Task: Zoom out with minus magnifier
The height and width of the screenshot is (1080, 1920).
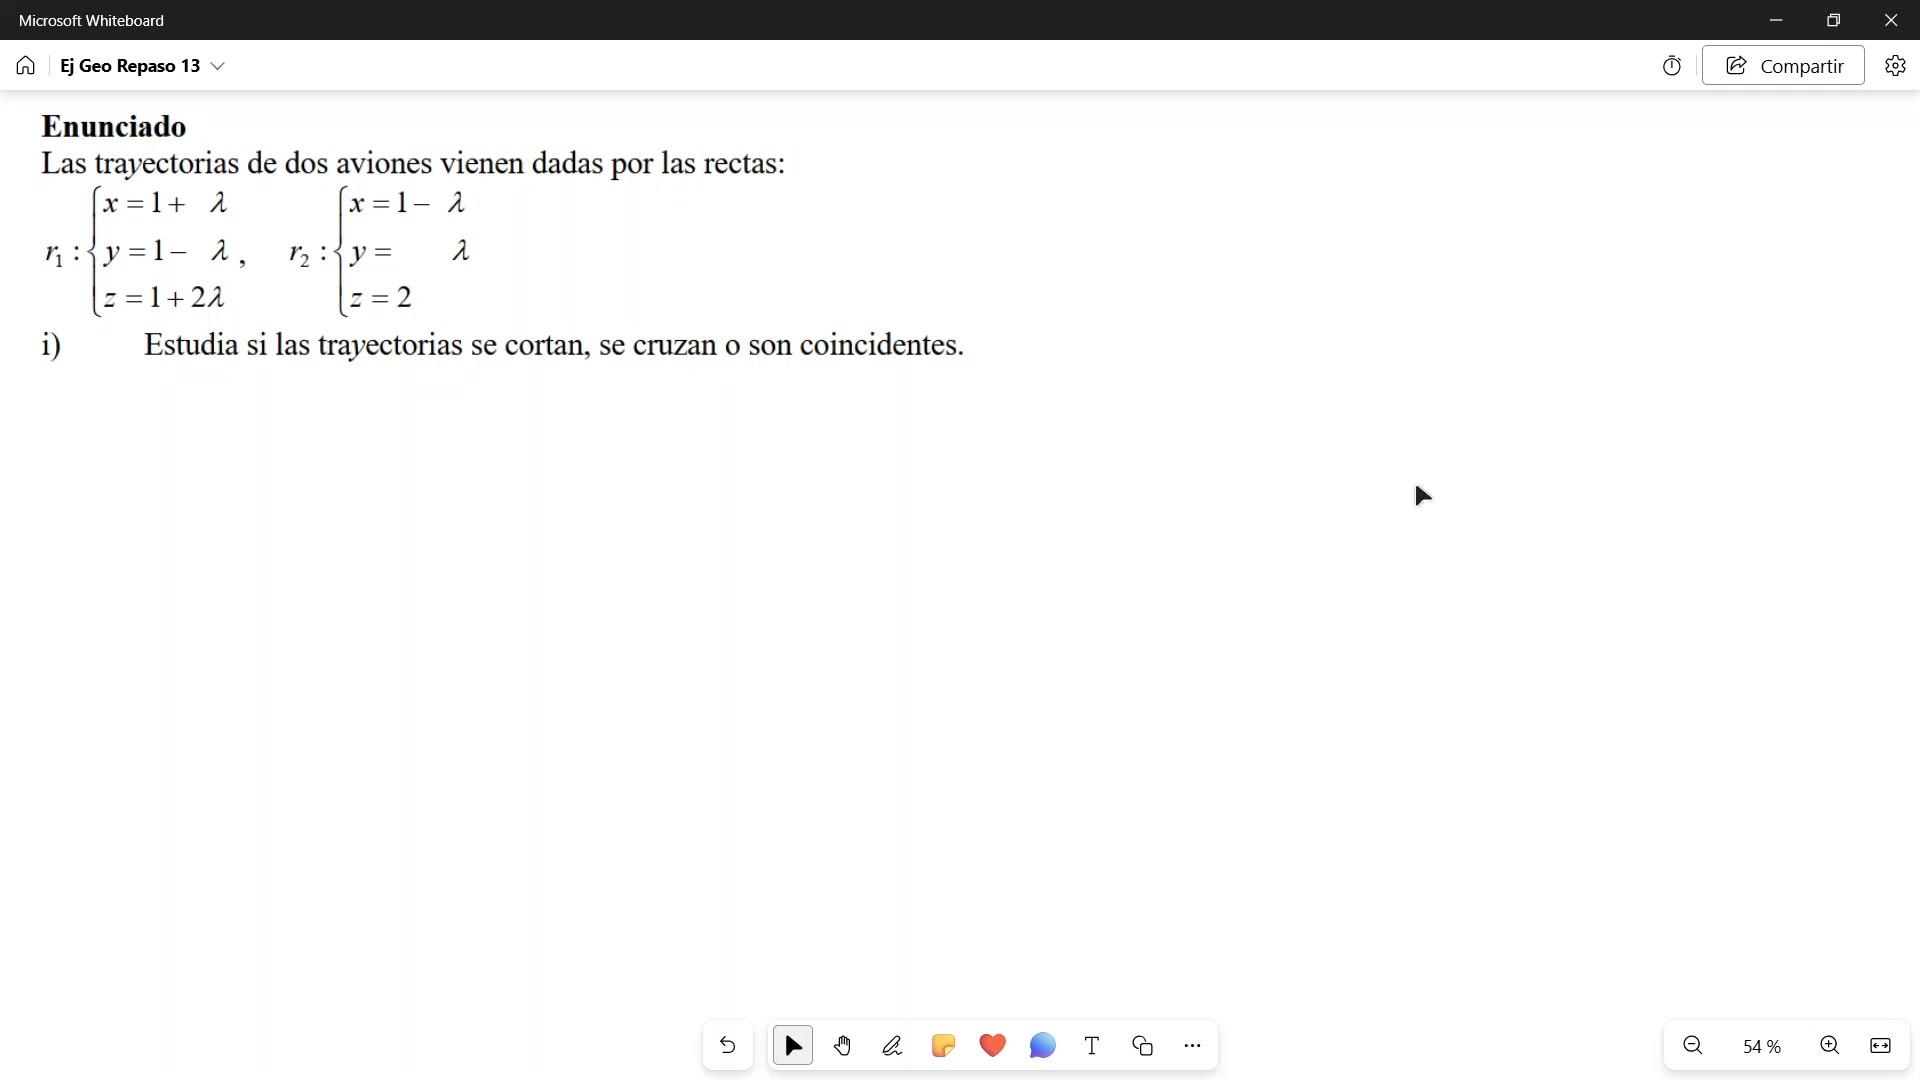Action: point(1693,1046)
